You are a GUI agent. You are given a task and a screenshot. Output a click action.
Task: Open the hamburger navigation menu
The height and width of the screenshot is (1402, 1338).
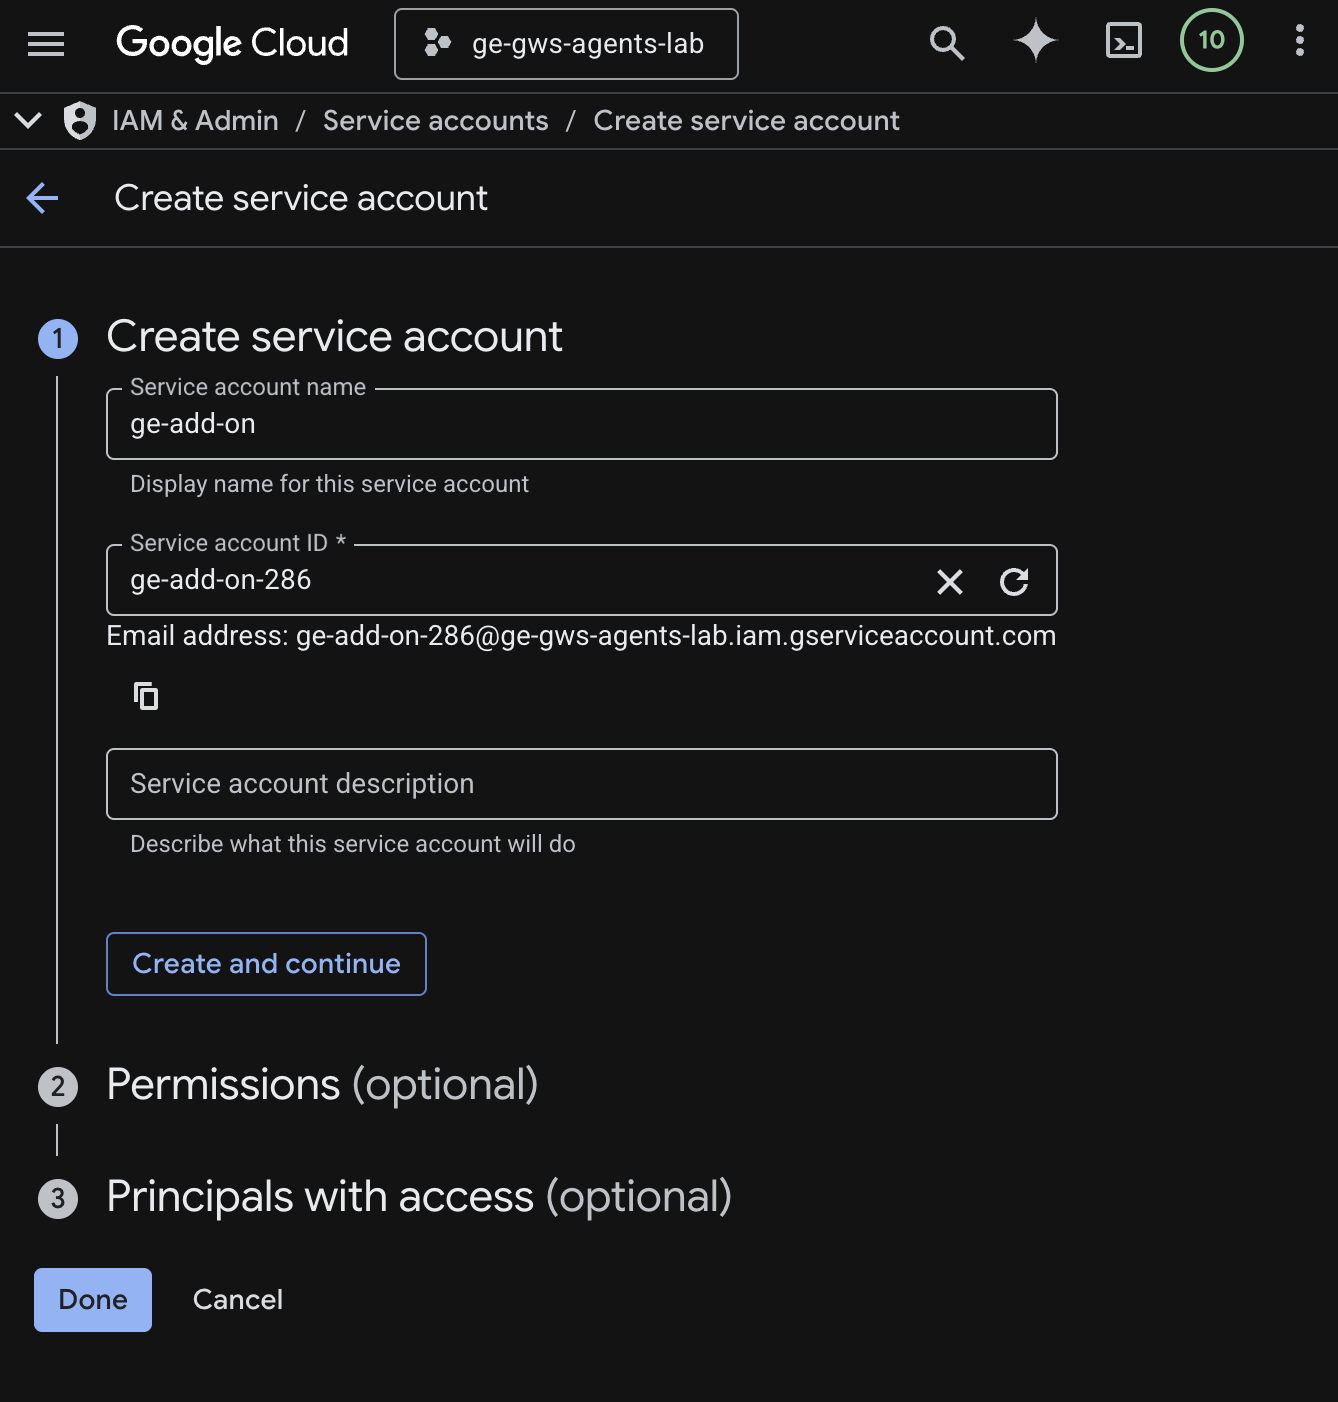point(46,44)
